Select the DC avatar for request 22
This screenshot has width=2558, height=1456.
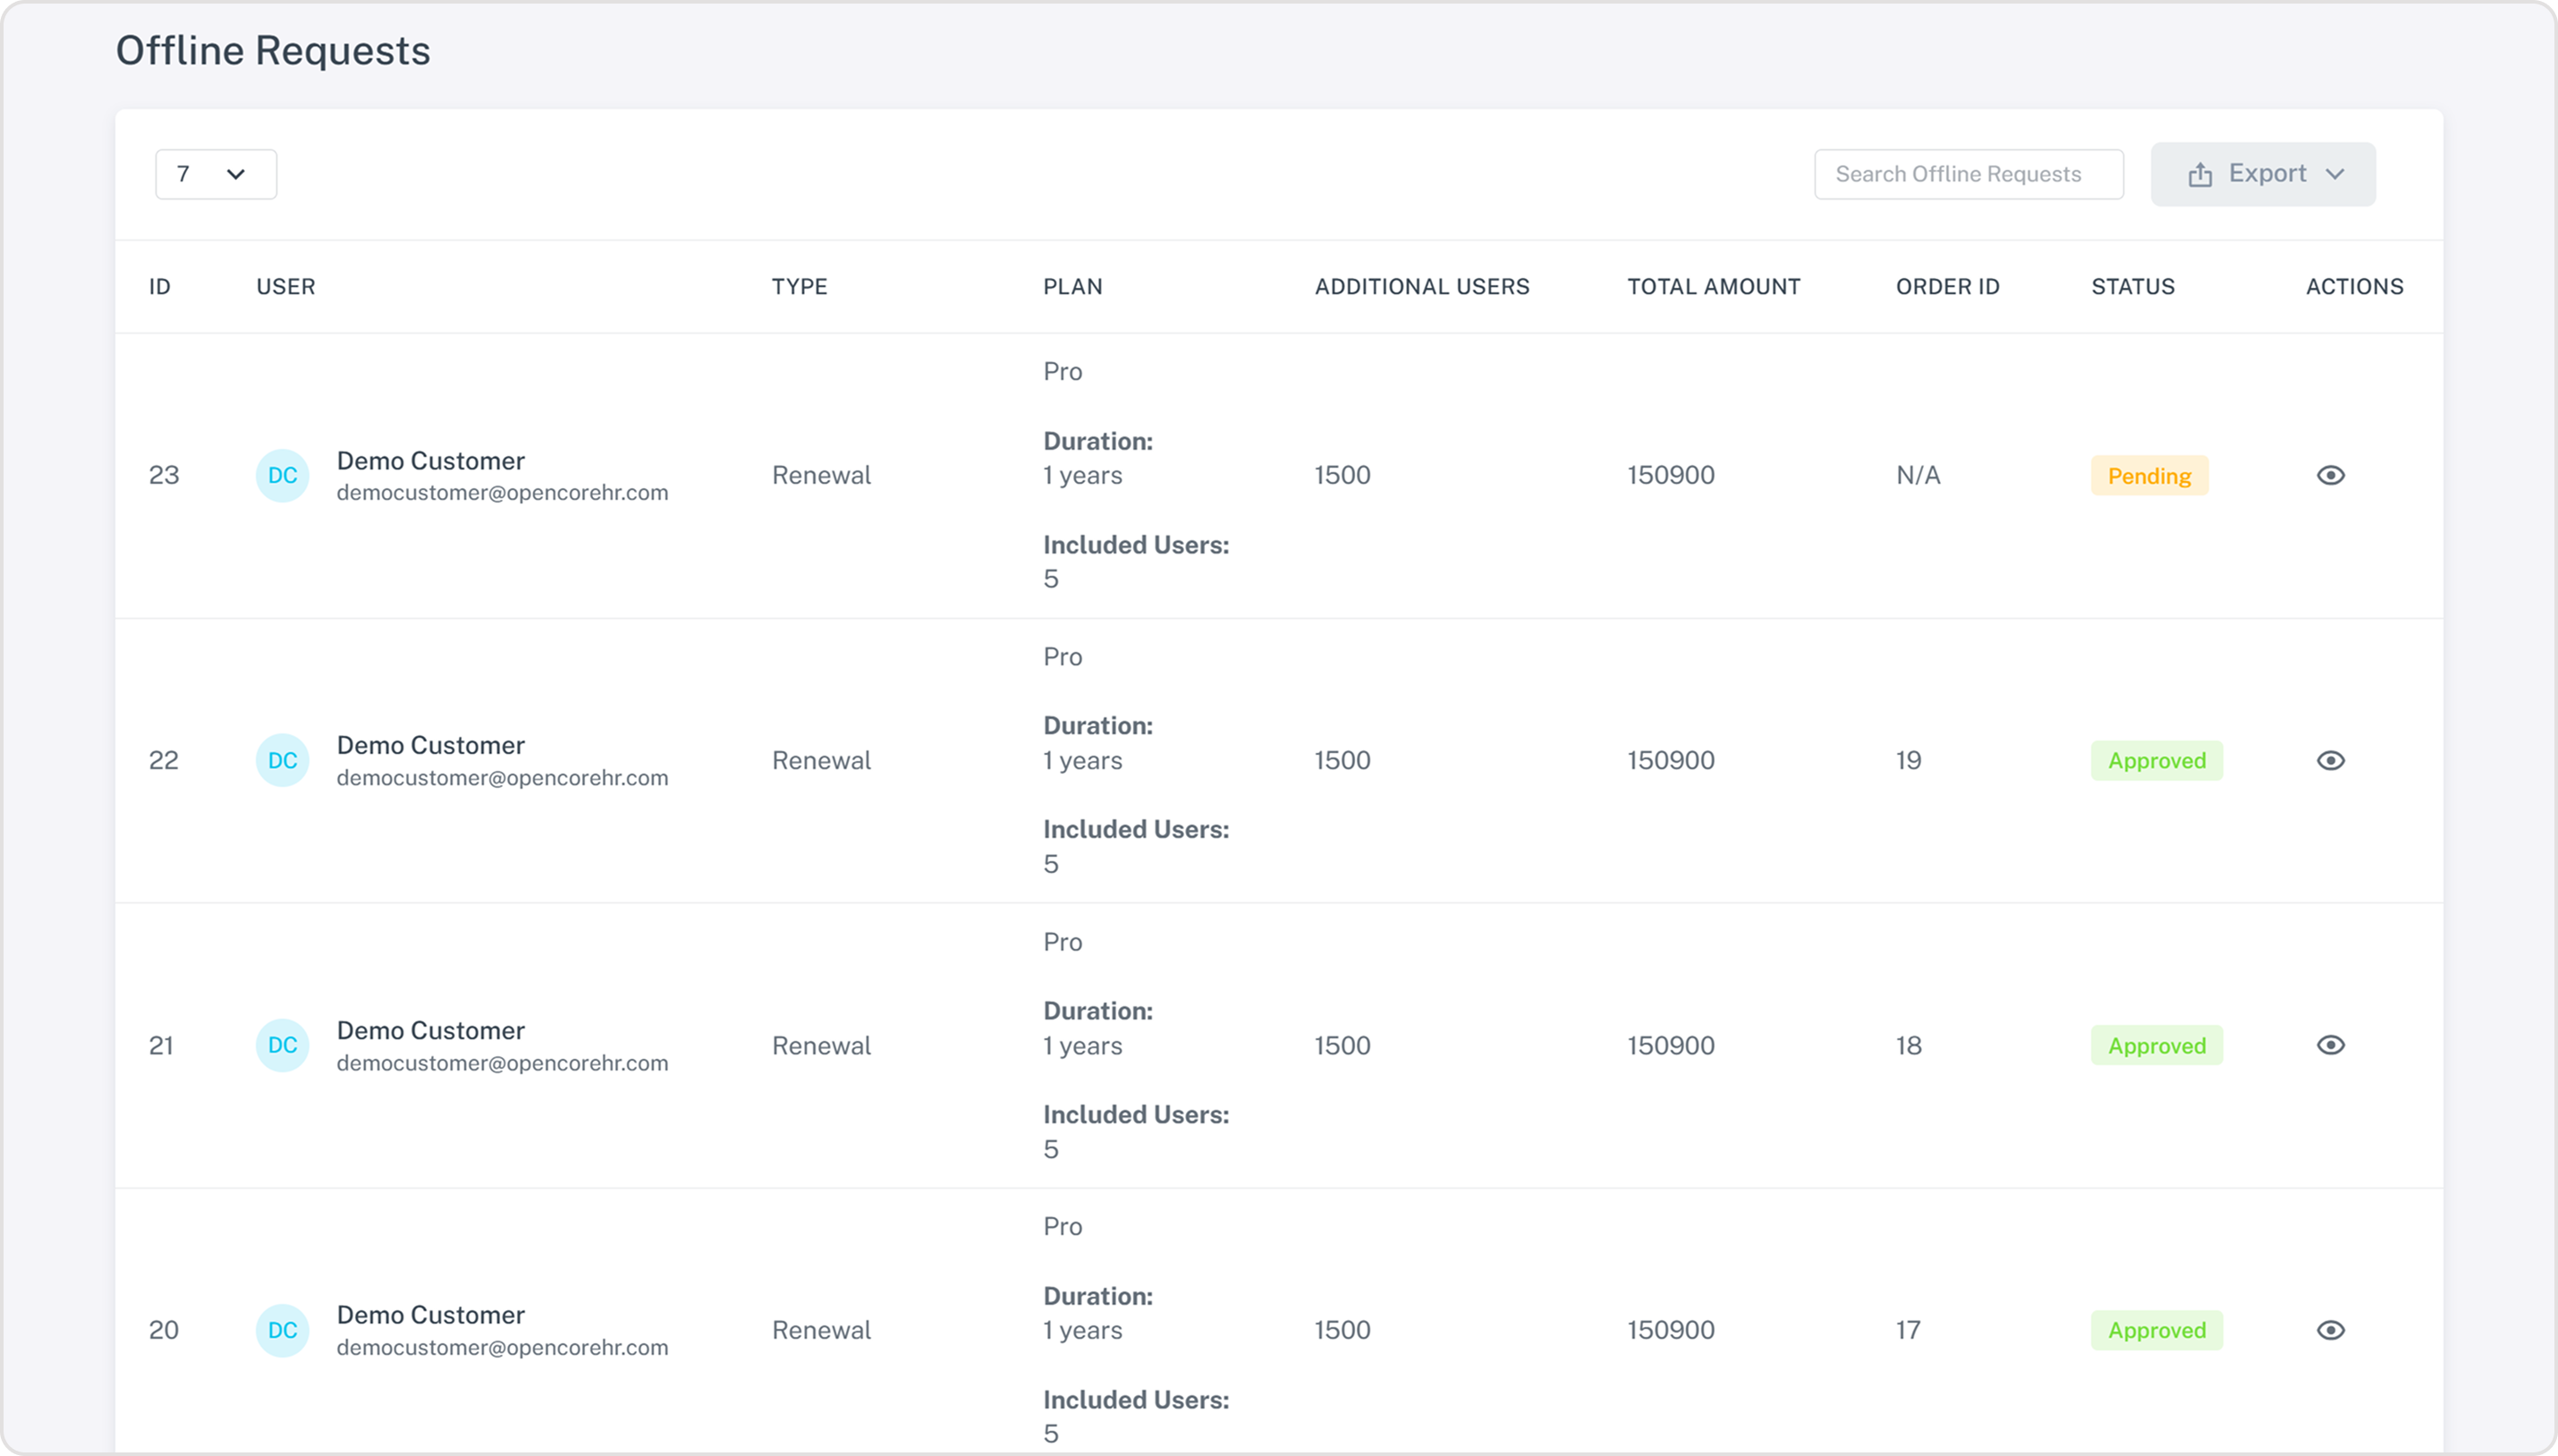282,760
